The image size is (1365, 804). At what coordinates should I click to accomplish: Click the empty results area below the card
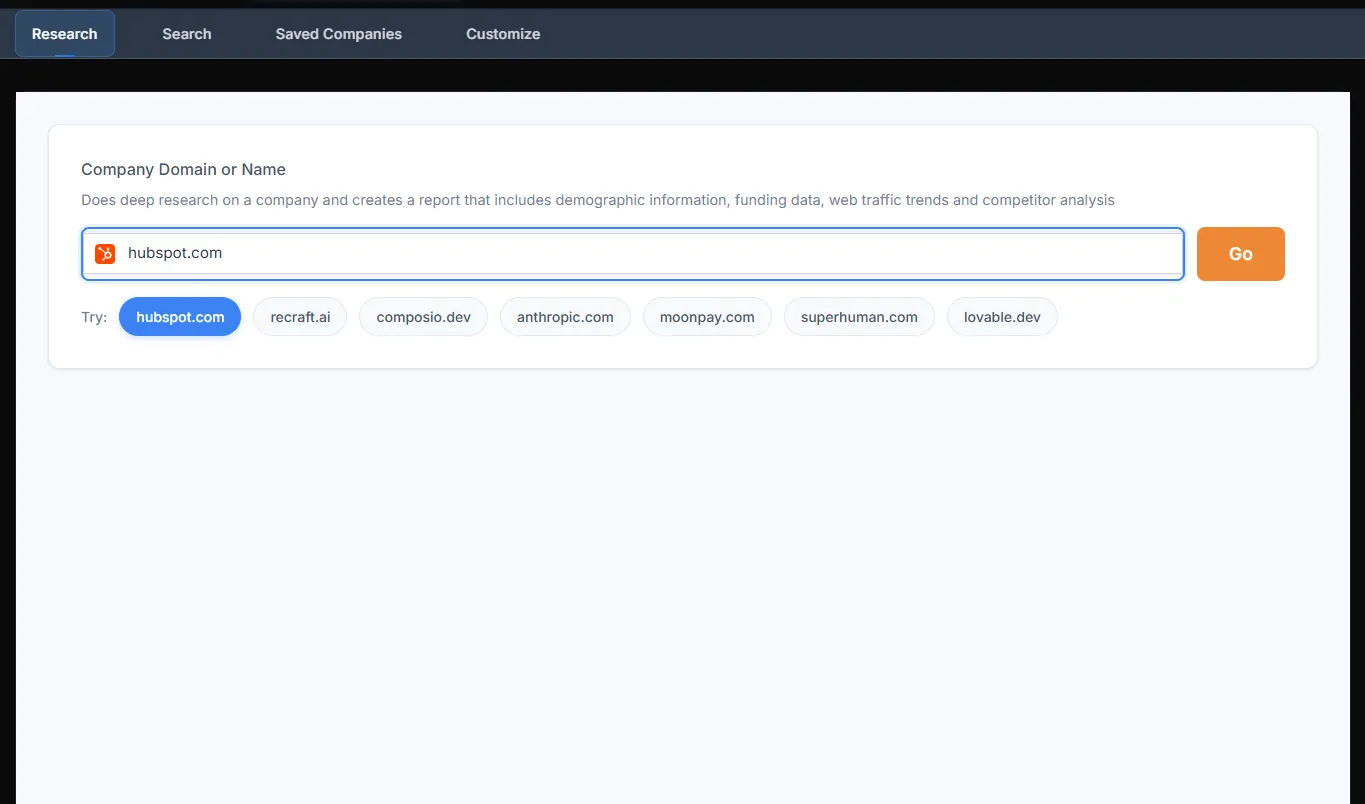click(682, 580)
